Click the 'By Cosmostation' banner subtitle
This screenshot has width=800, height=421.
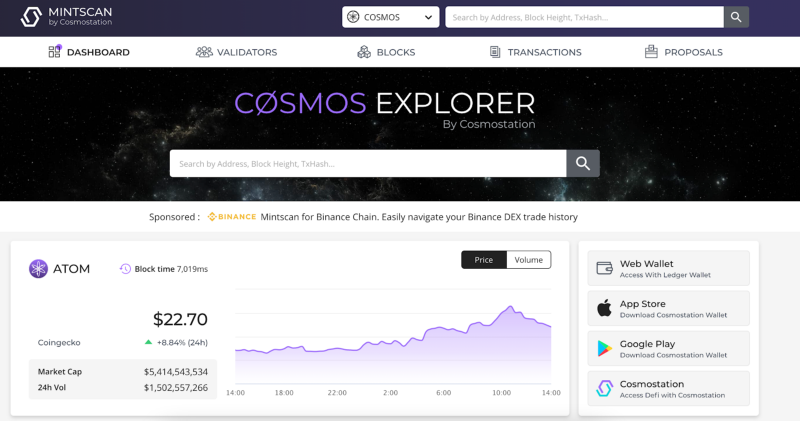[489, 124]
